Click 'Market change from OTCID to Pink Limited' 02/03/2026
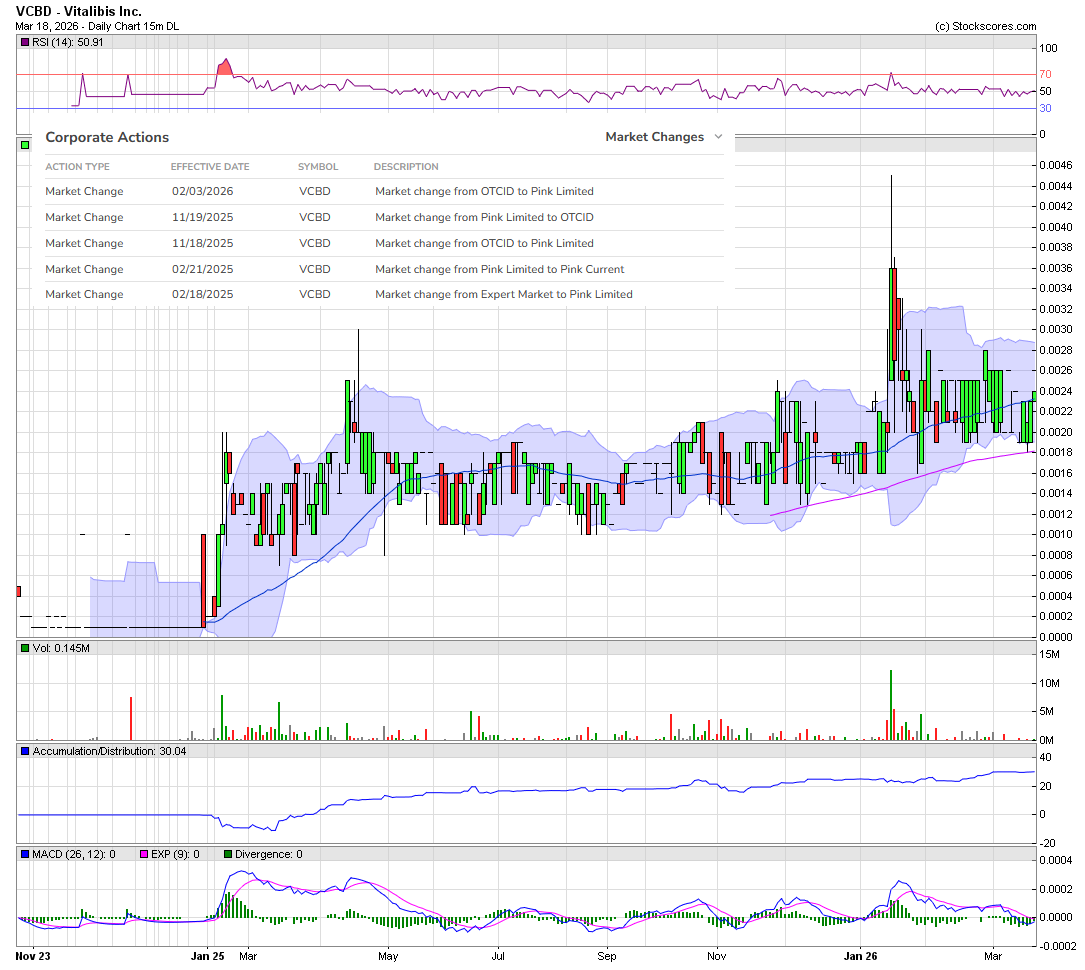 click(484, 192)
